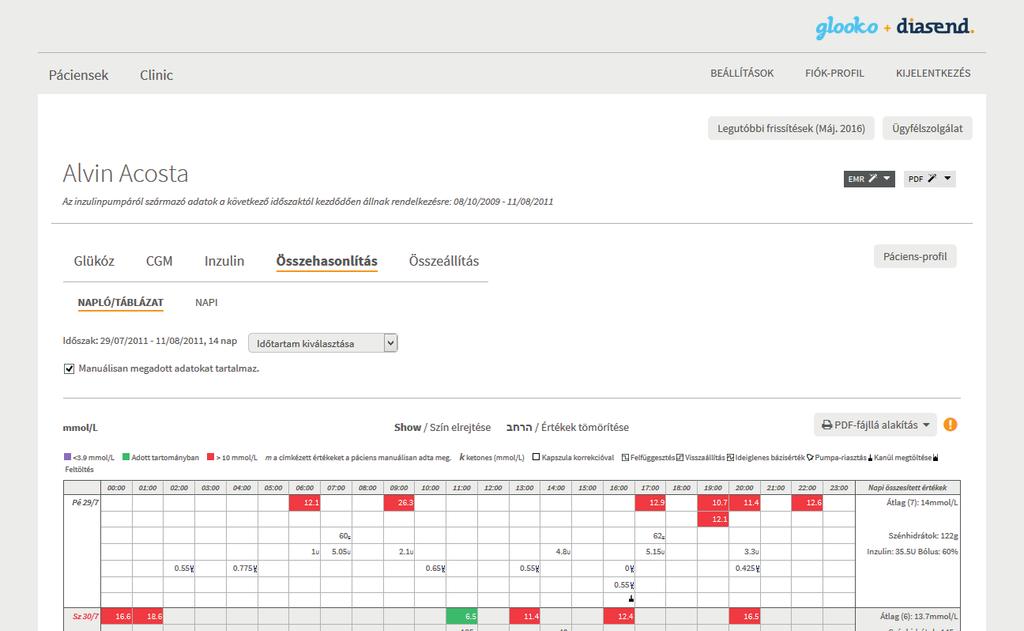Click the EMR magic wand icon
The height and width of the screenshot is (631, 1024).
coord(872,178)
